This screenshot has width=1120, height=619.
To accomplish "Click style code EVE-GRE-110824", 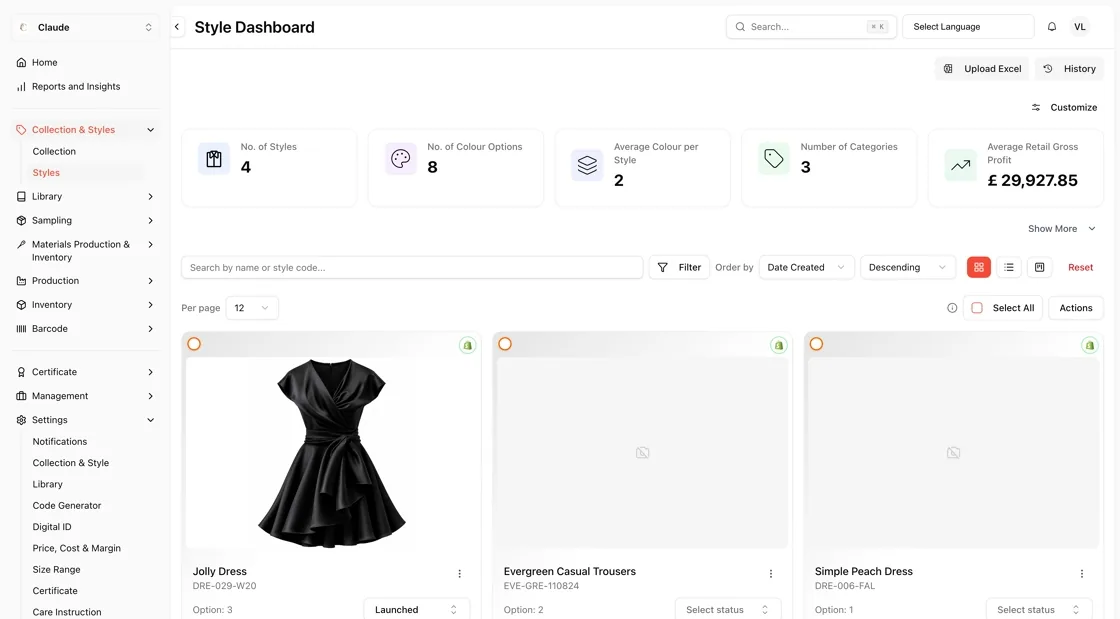I will coord(541,586).
